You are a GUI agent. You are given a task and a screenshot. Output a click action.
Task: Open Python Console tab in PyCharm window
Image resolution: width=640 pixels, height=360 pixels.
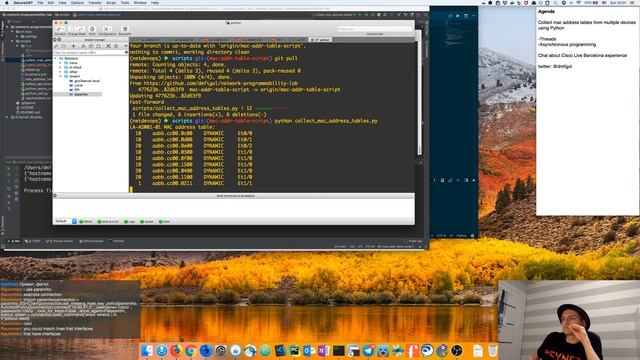pyautogui.click(x=91, y=241)
